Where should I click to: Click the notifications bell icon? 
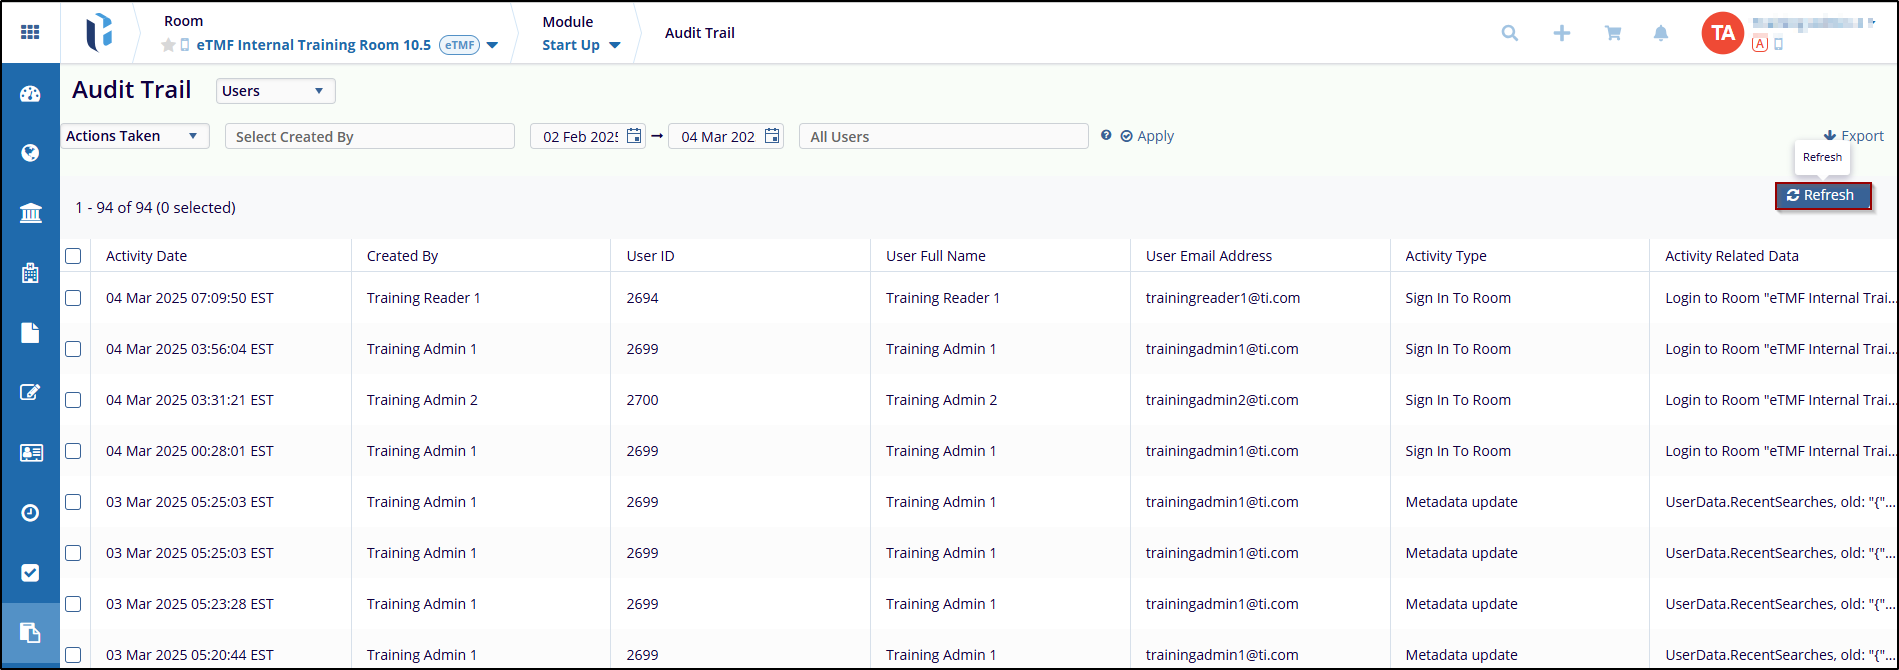click(1660, 33)
